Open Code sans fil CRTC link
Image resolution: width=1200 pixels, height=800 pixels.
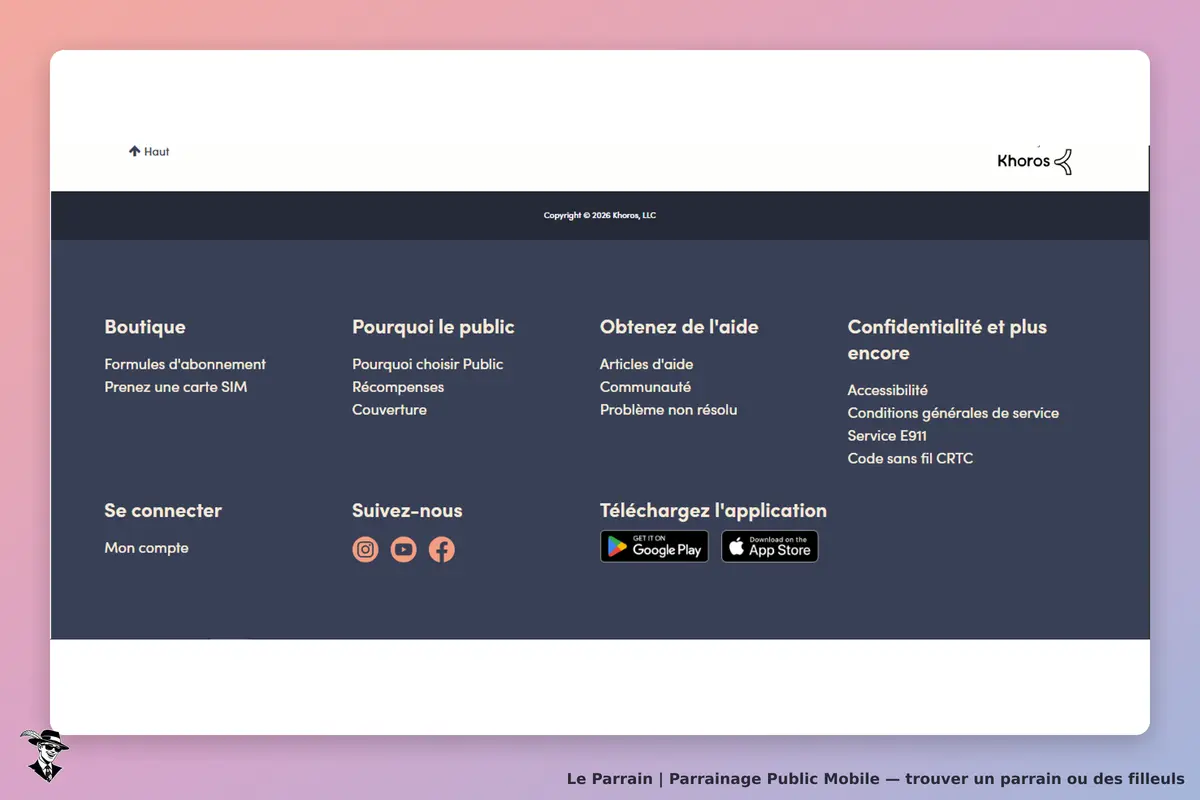click(910, 459)
